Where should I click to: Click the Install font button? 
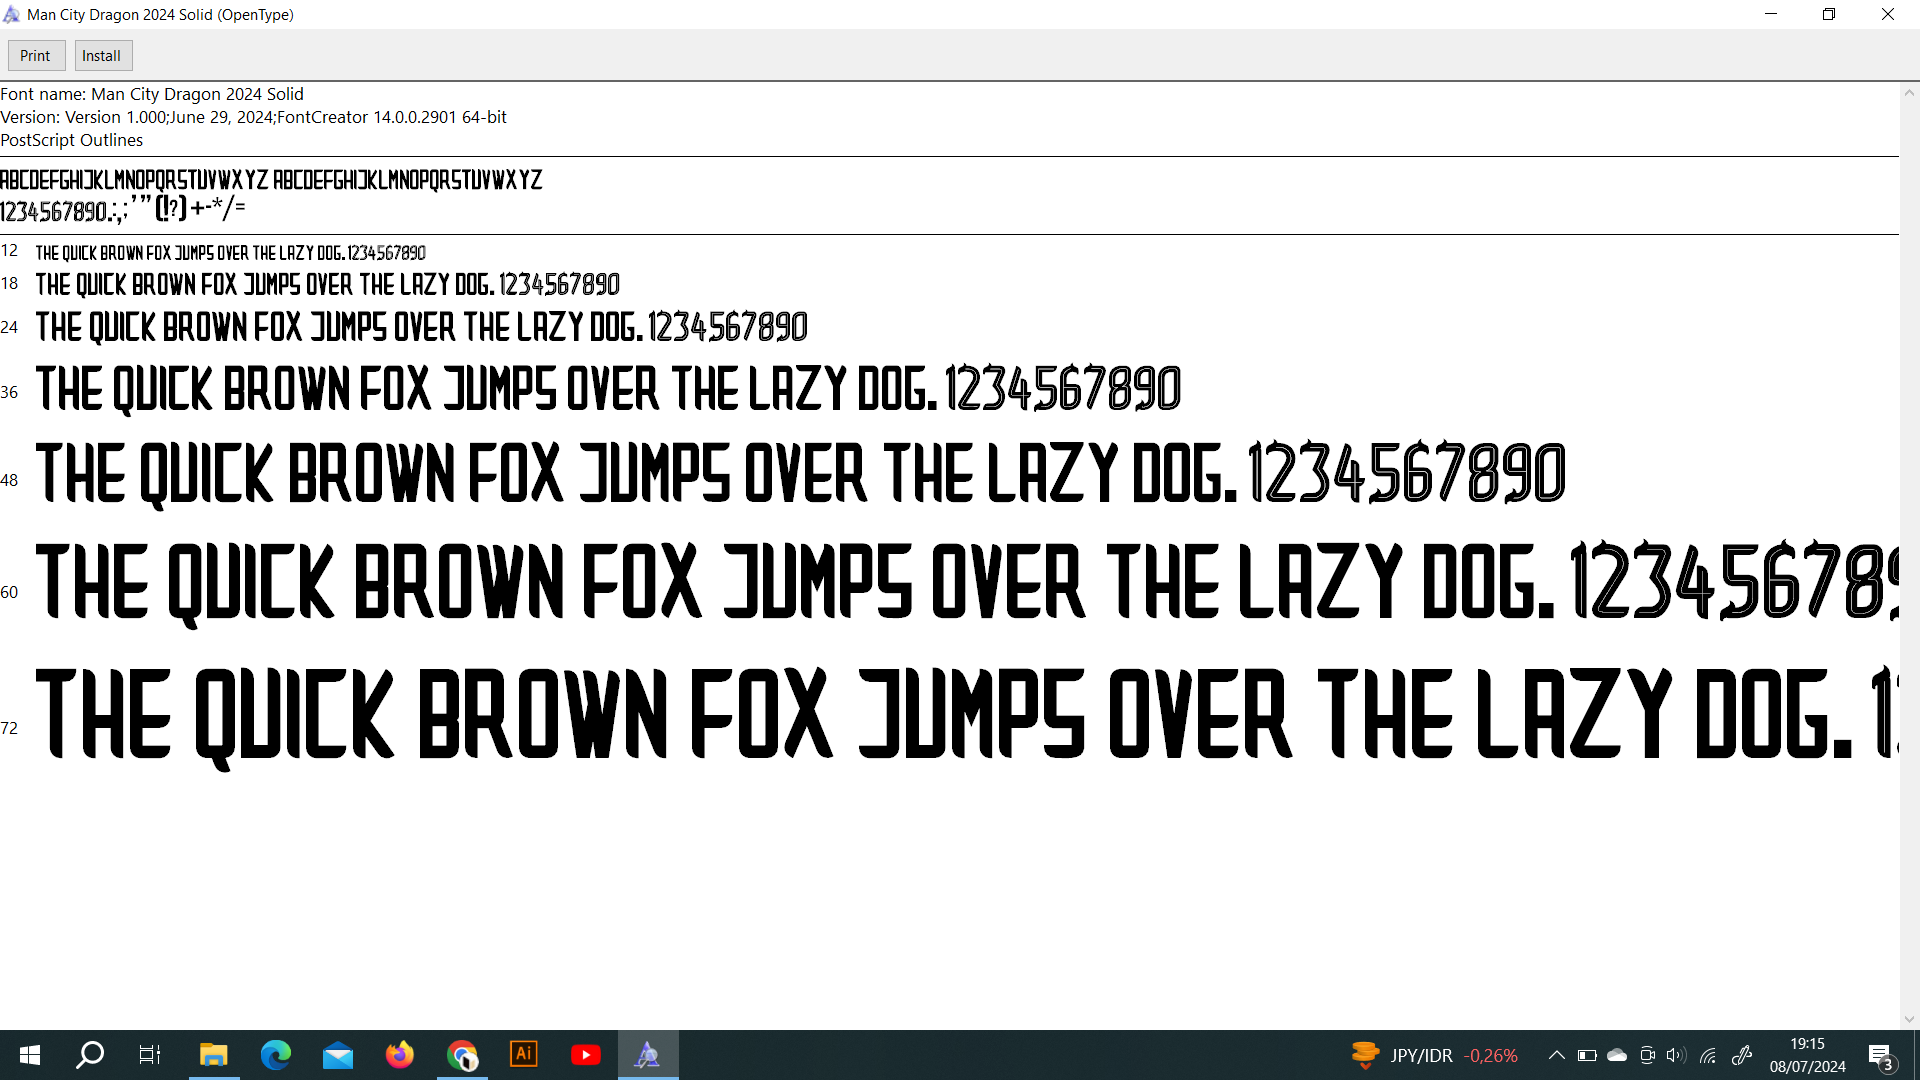tap(102, 56)
